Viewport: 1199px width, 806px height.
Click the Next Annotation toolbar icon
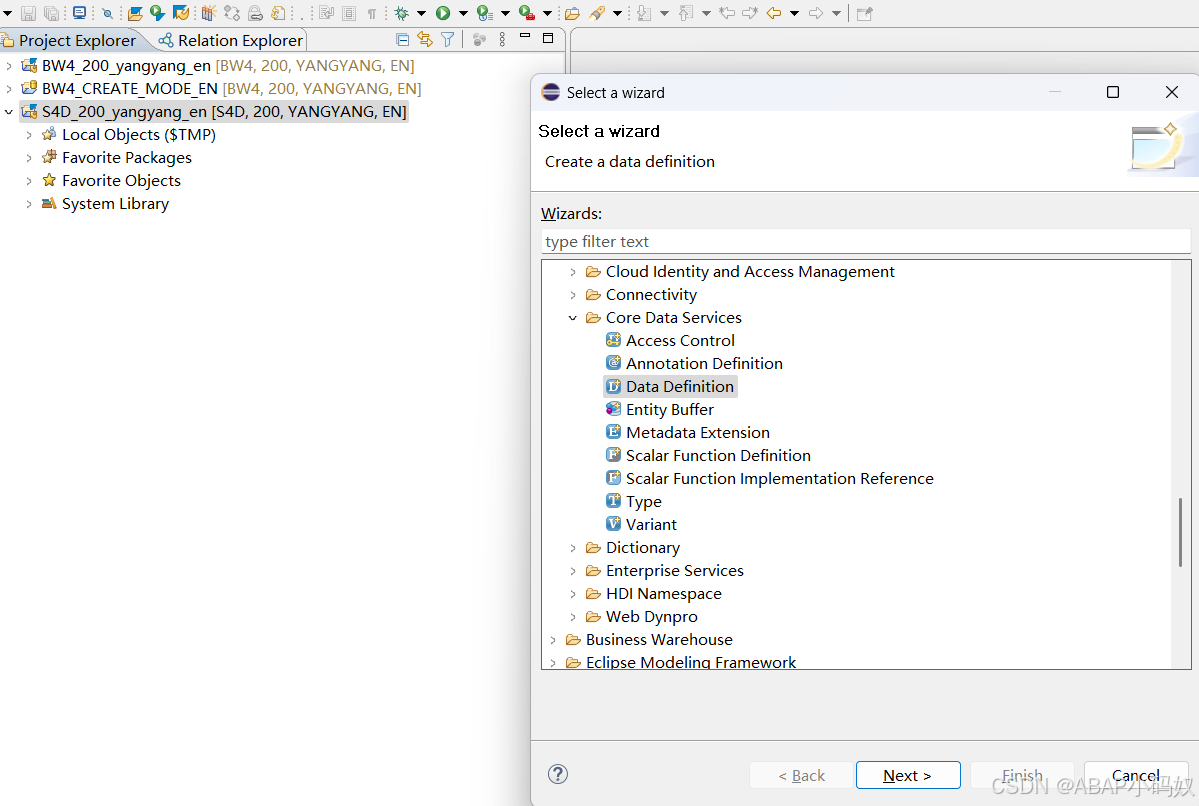(644, 13)
